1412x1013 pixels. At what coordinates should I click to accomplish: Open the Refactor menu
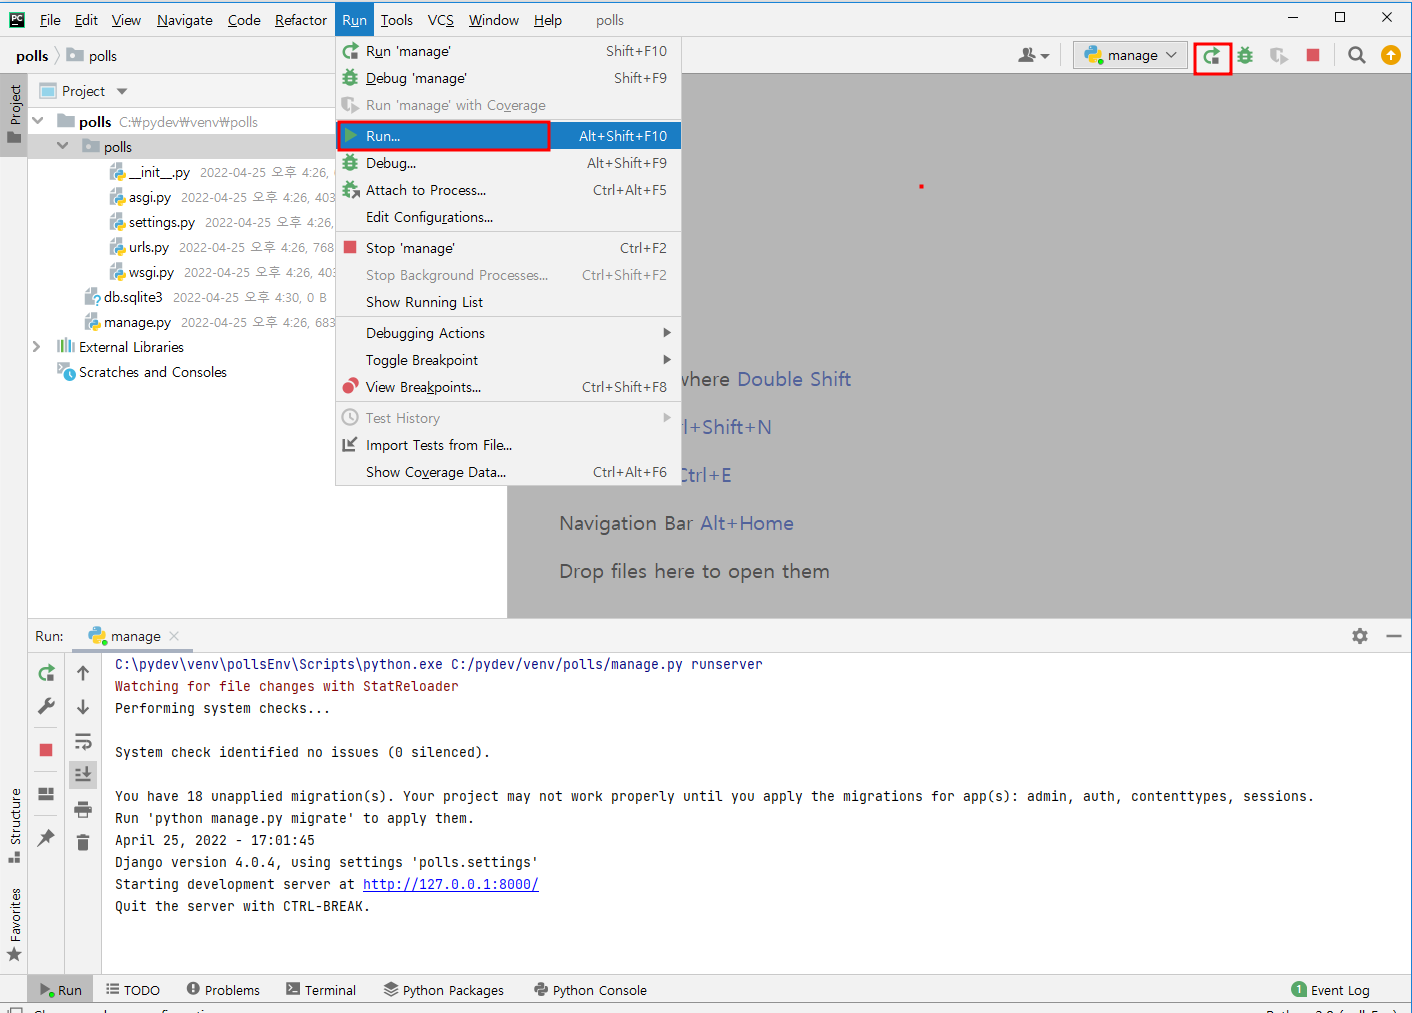click(301, 20)
